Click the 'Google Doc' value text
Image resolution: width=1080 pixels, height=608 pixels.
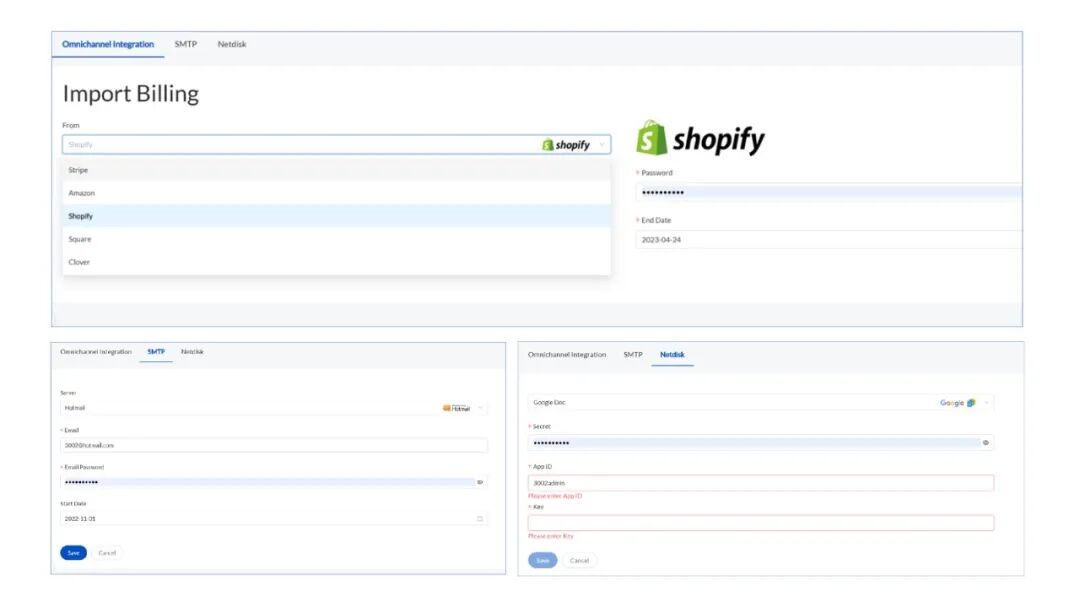549,403
